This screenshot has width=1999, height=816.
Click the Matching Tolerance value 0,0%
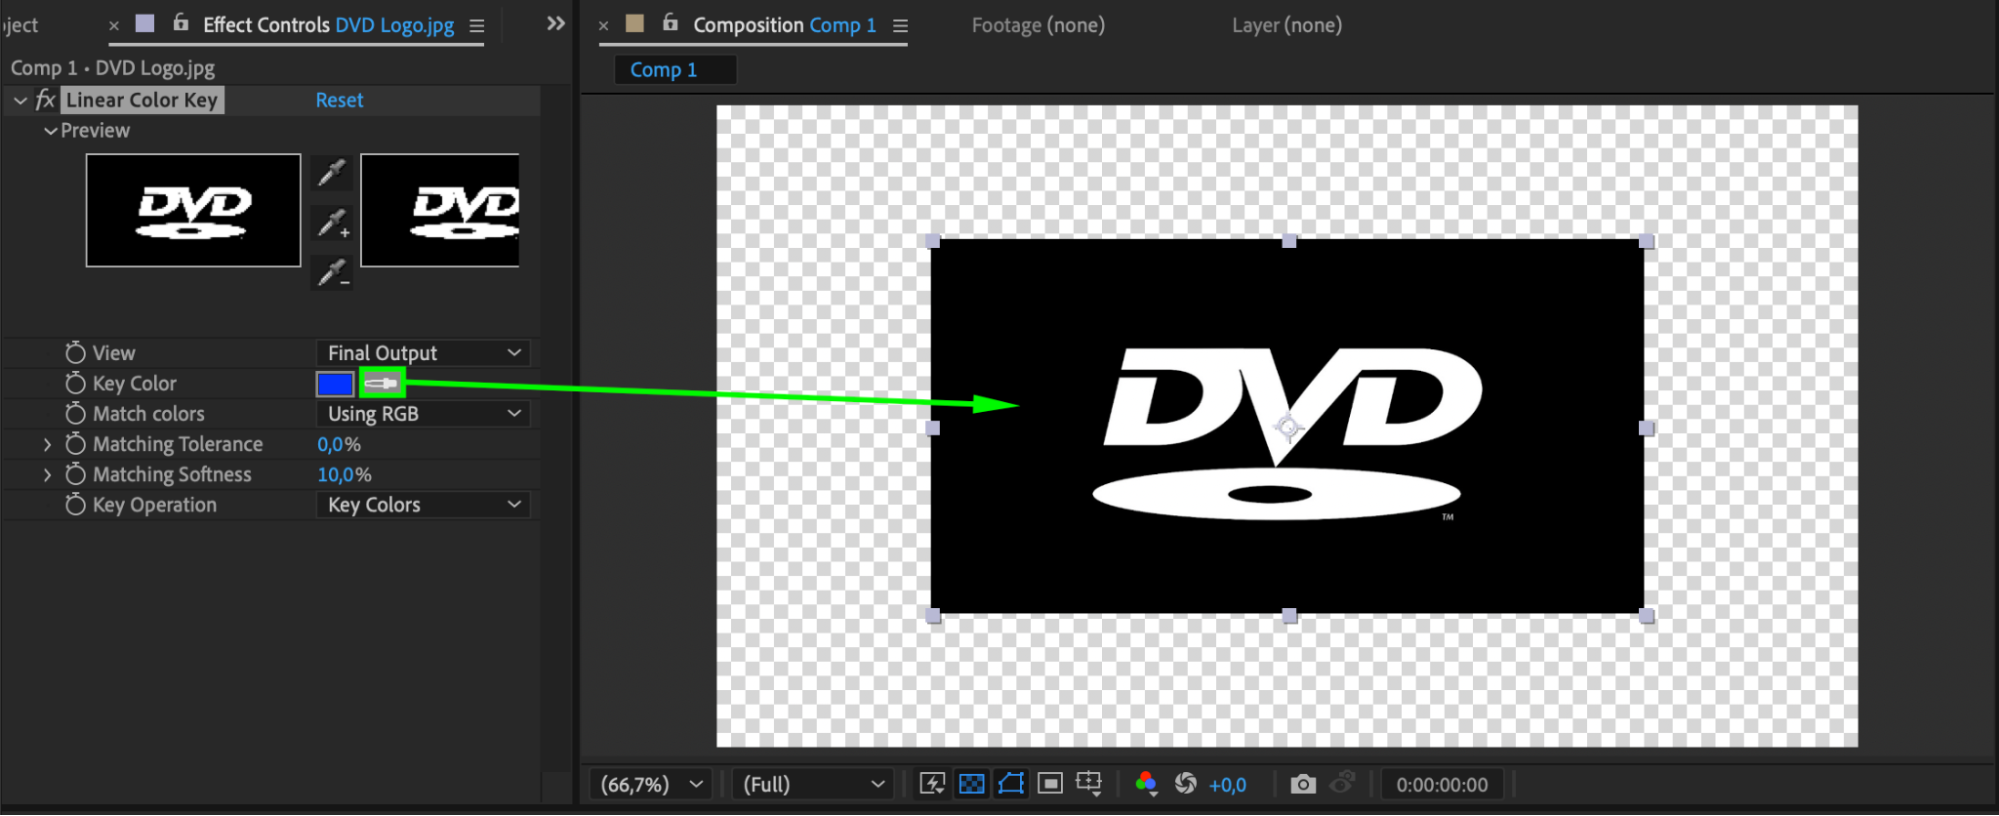click(x=339, y=444)
